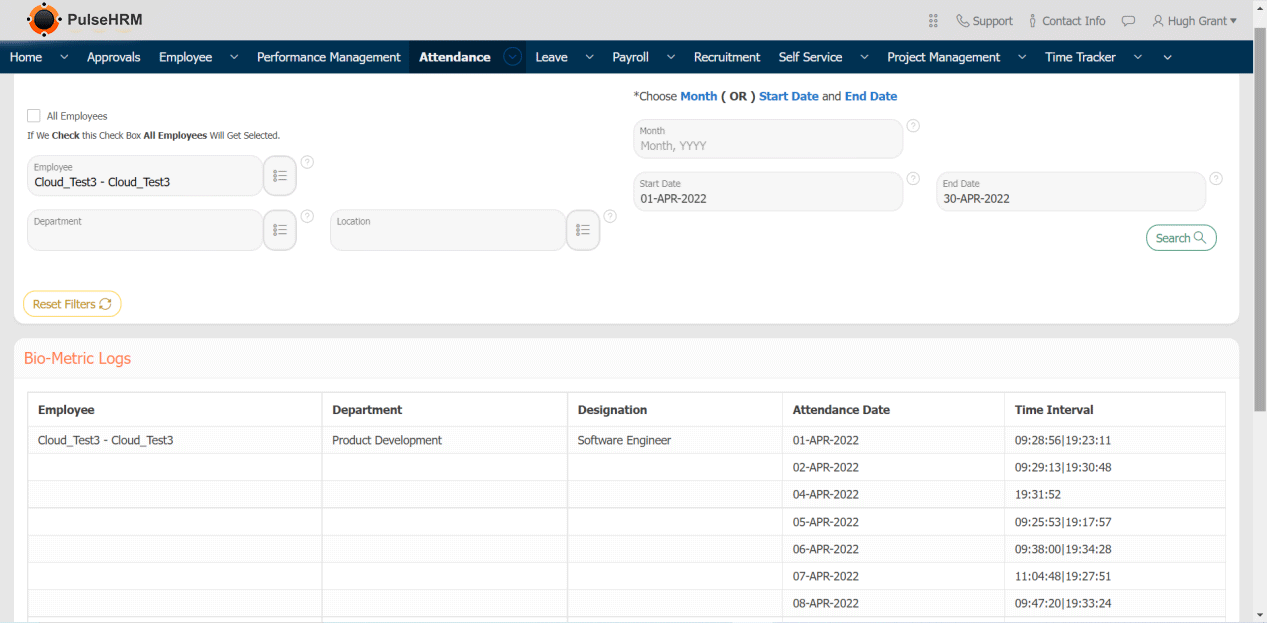Click help icon beside Employee field
Image resolution: width=1267 pixels, height=623 pixels.
[307, 162]
